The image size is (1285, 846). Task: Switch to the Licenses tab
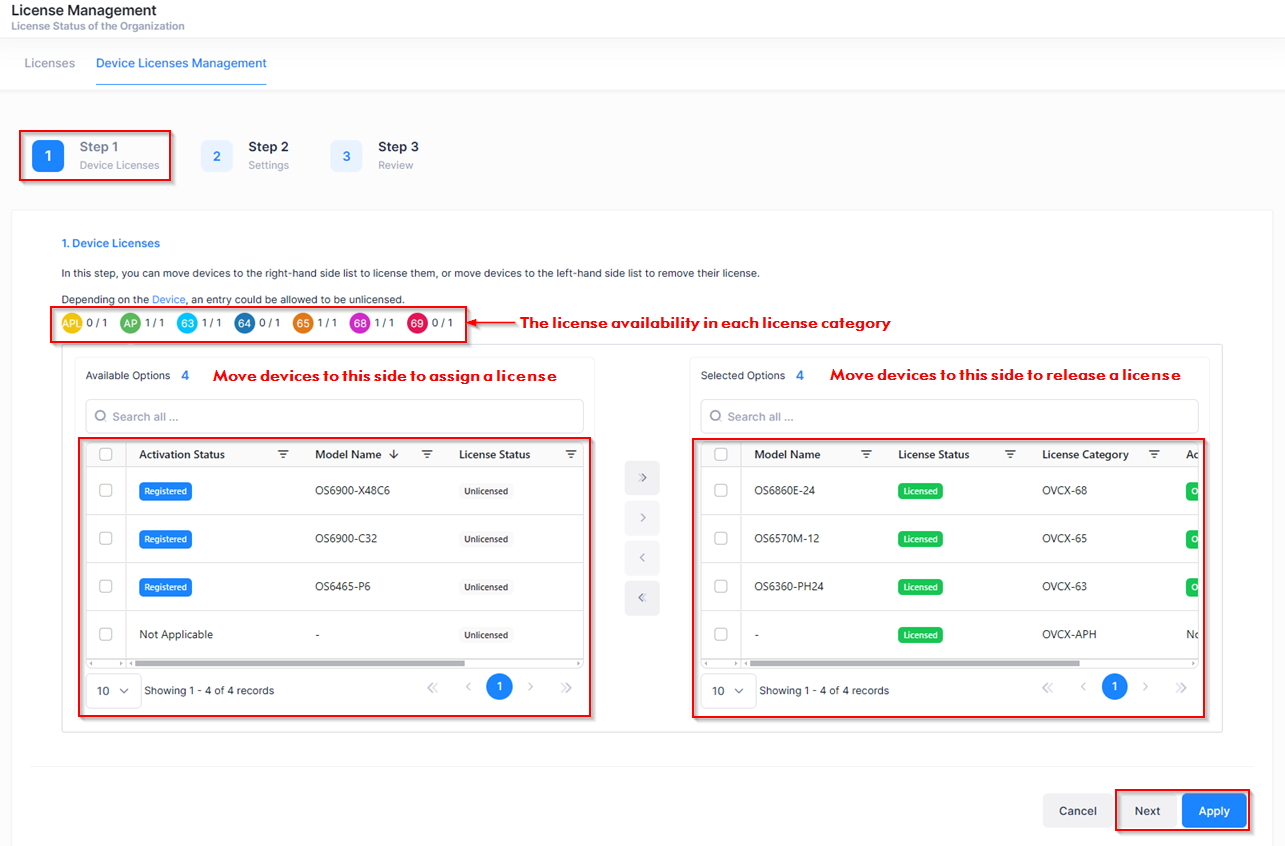tap(50, 63)
